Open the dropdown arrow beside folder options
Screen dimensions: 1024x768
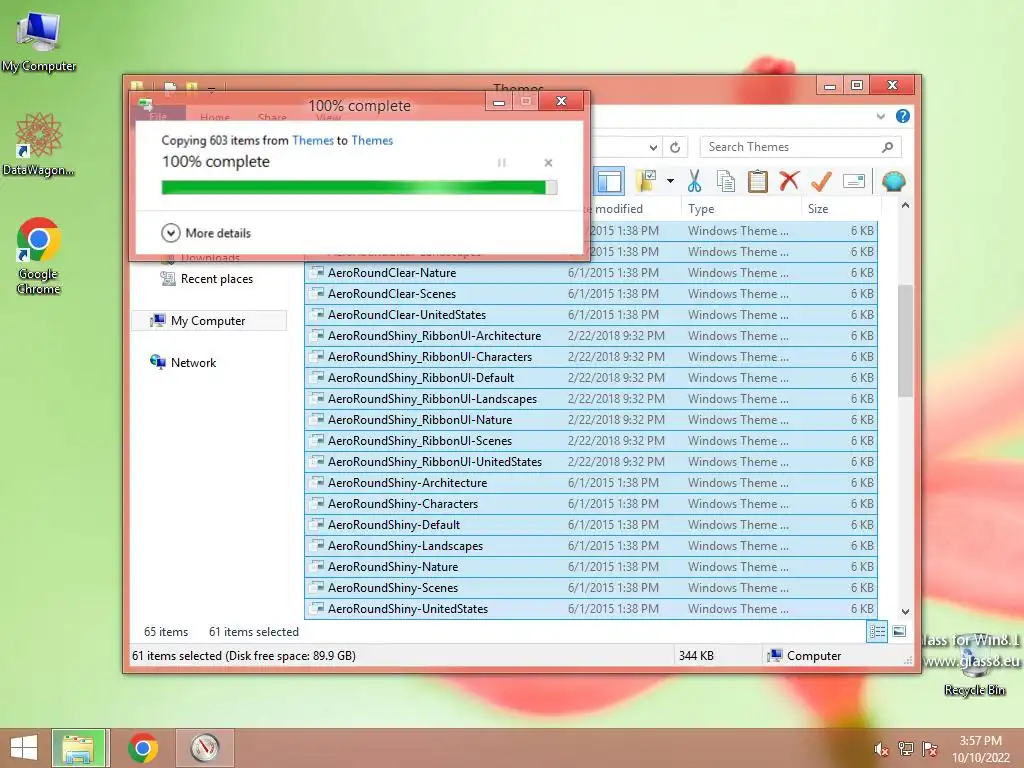coord(670,181)
